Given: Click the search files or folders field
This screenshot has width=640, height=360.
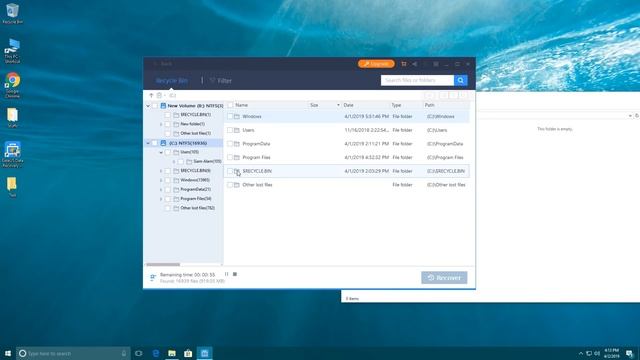Looking at the screenshot, I should point(417,80).
